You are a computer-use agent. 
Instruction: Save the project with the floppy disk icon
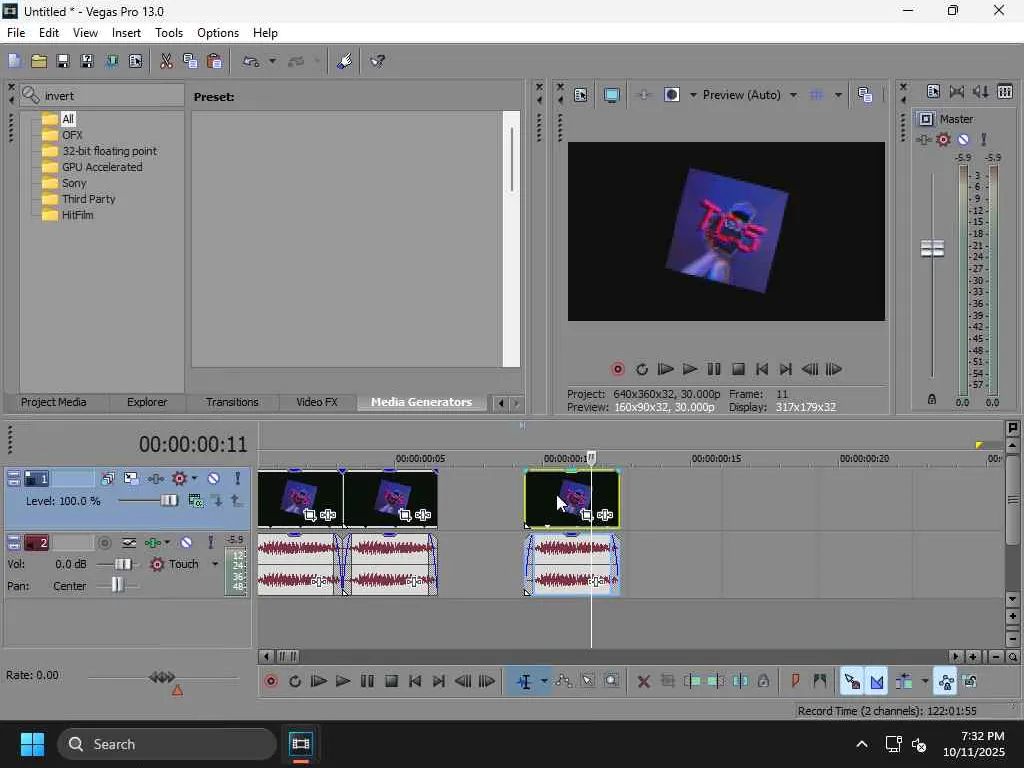click(63, 61)
